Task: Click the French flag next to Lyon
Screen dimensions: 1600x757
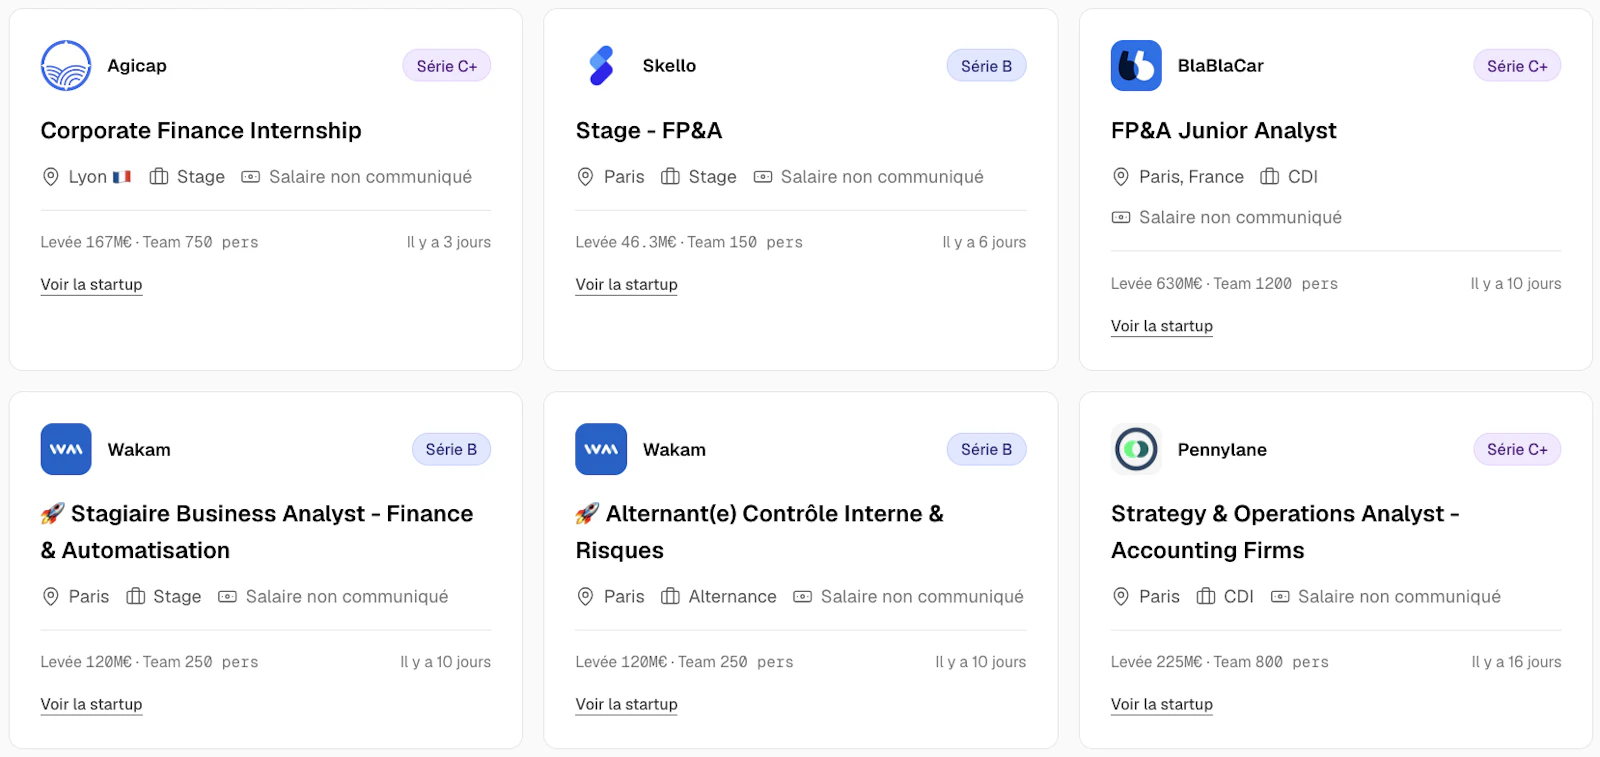Action: point(122,177)
